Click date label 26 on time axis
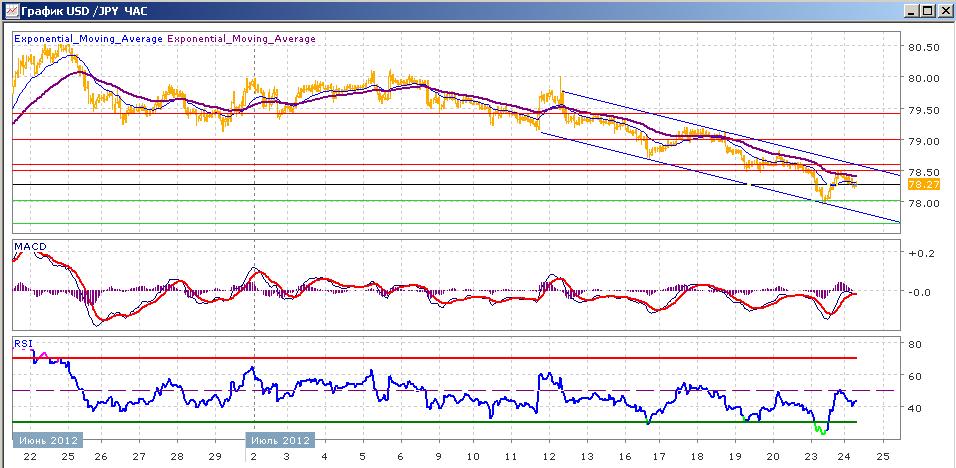956x468 pixels. tap(101, 456)
